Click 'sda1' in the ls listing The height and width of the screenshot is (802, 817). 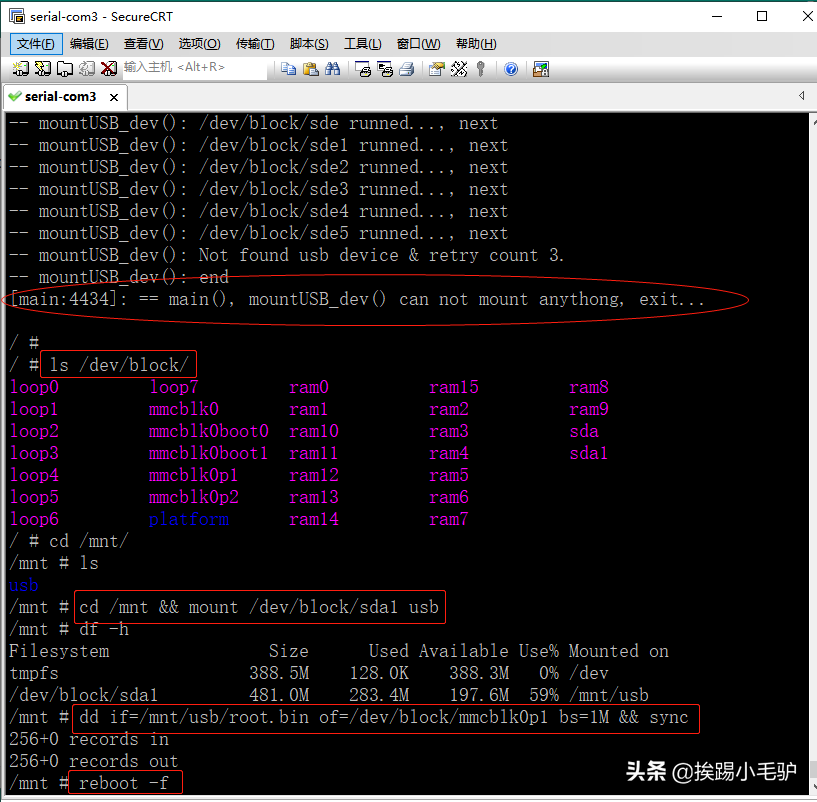[x=589, y=453]
